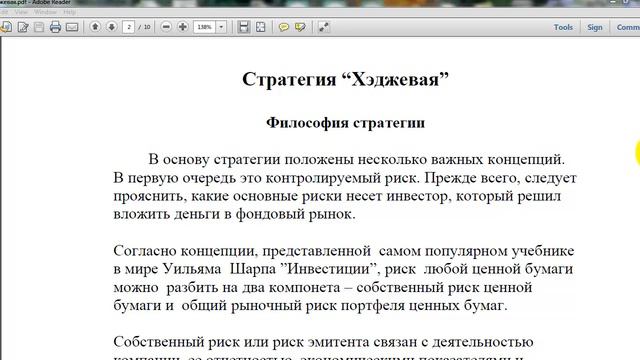
Task: Click the line starting "Согласно концепции"
Action: click(344, 251)
